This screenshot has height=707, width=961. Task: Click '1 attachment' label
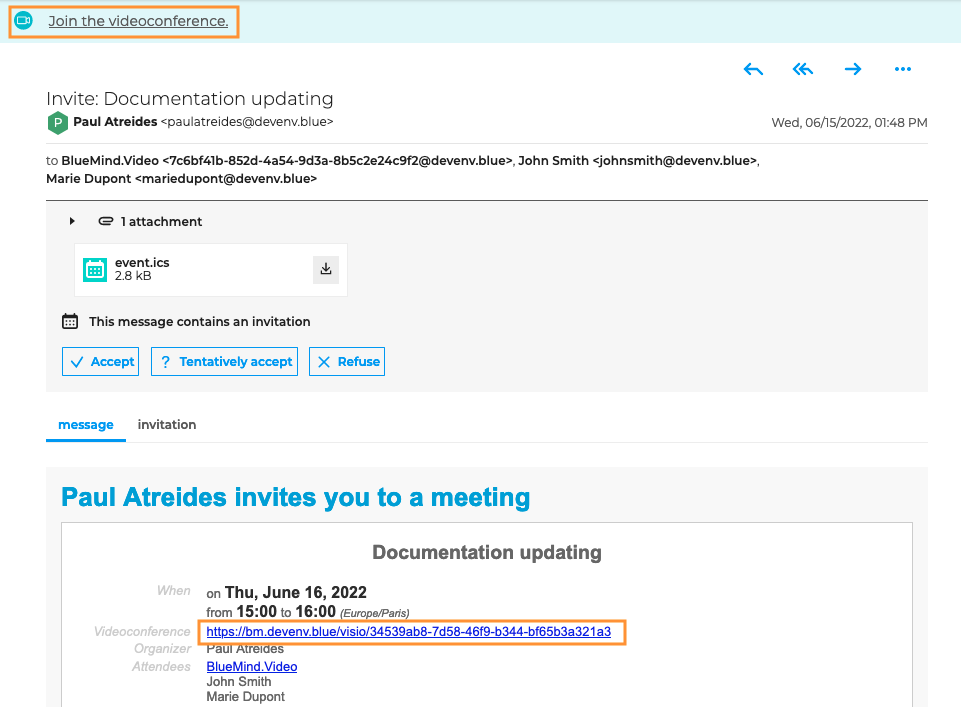[161, 222]
